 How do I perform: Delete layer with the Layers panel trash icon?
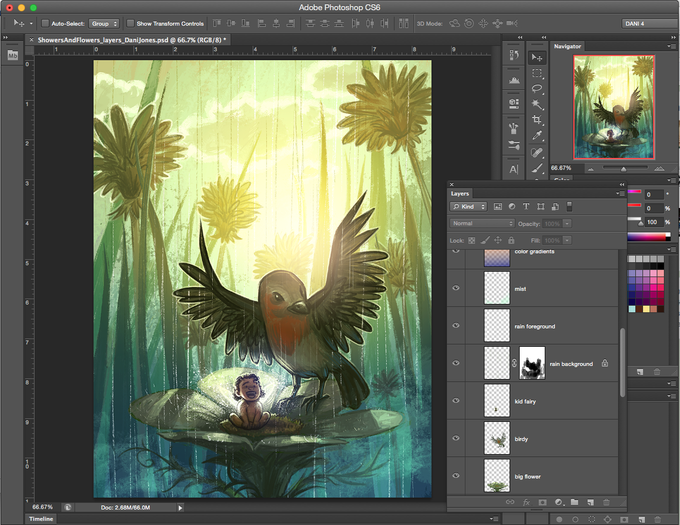point(606,502)
